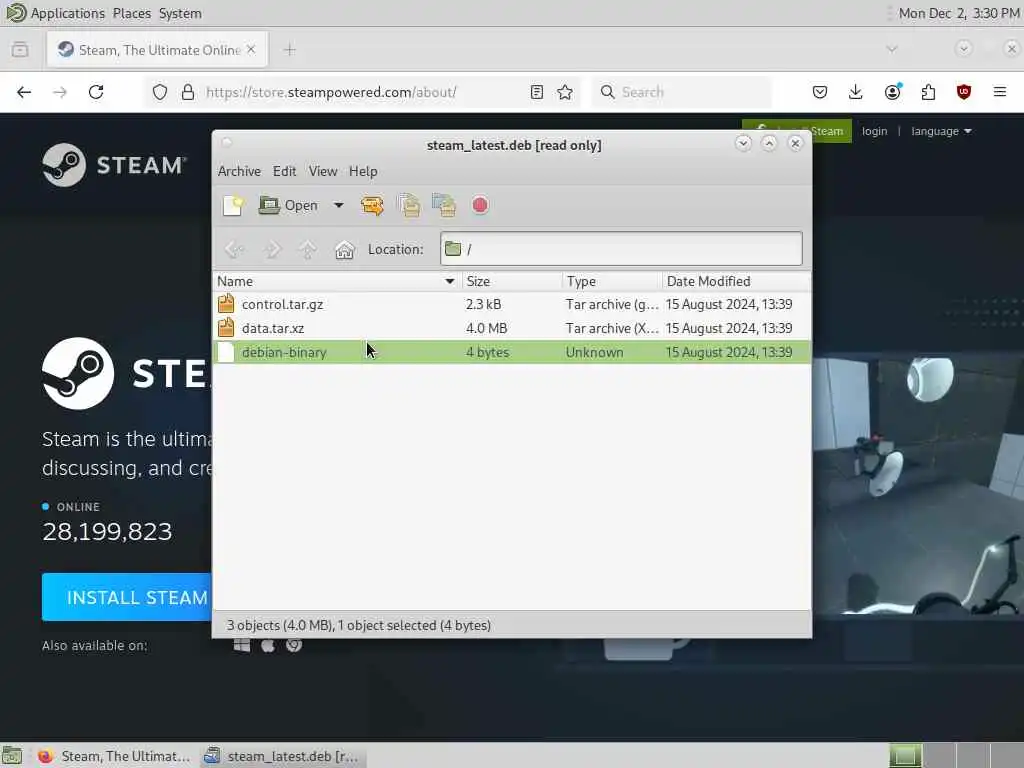Sort file list by Size column

(512, 281)
